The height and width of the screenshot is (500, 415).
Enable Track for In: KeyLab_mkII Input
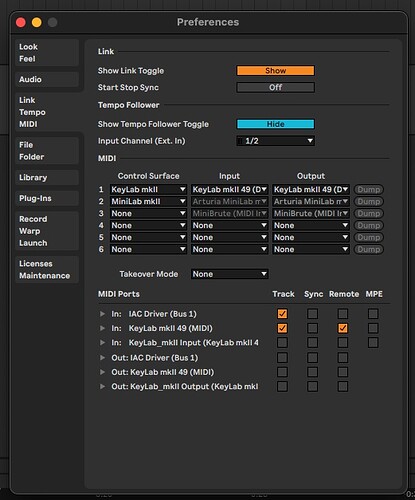pos(282,343)
